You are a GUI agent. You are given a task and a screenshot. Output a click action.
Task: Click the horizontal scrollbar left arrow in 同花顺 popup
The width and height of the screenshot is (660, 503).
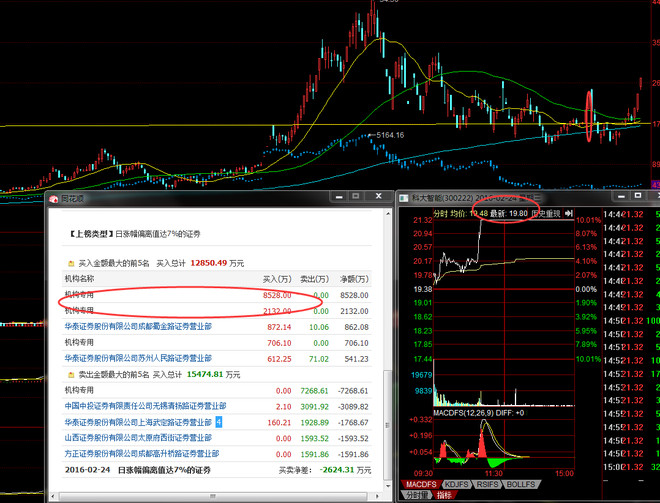53,497
